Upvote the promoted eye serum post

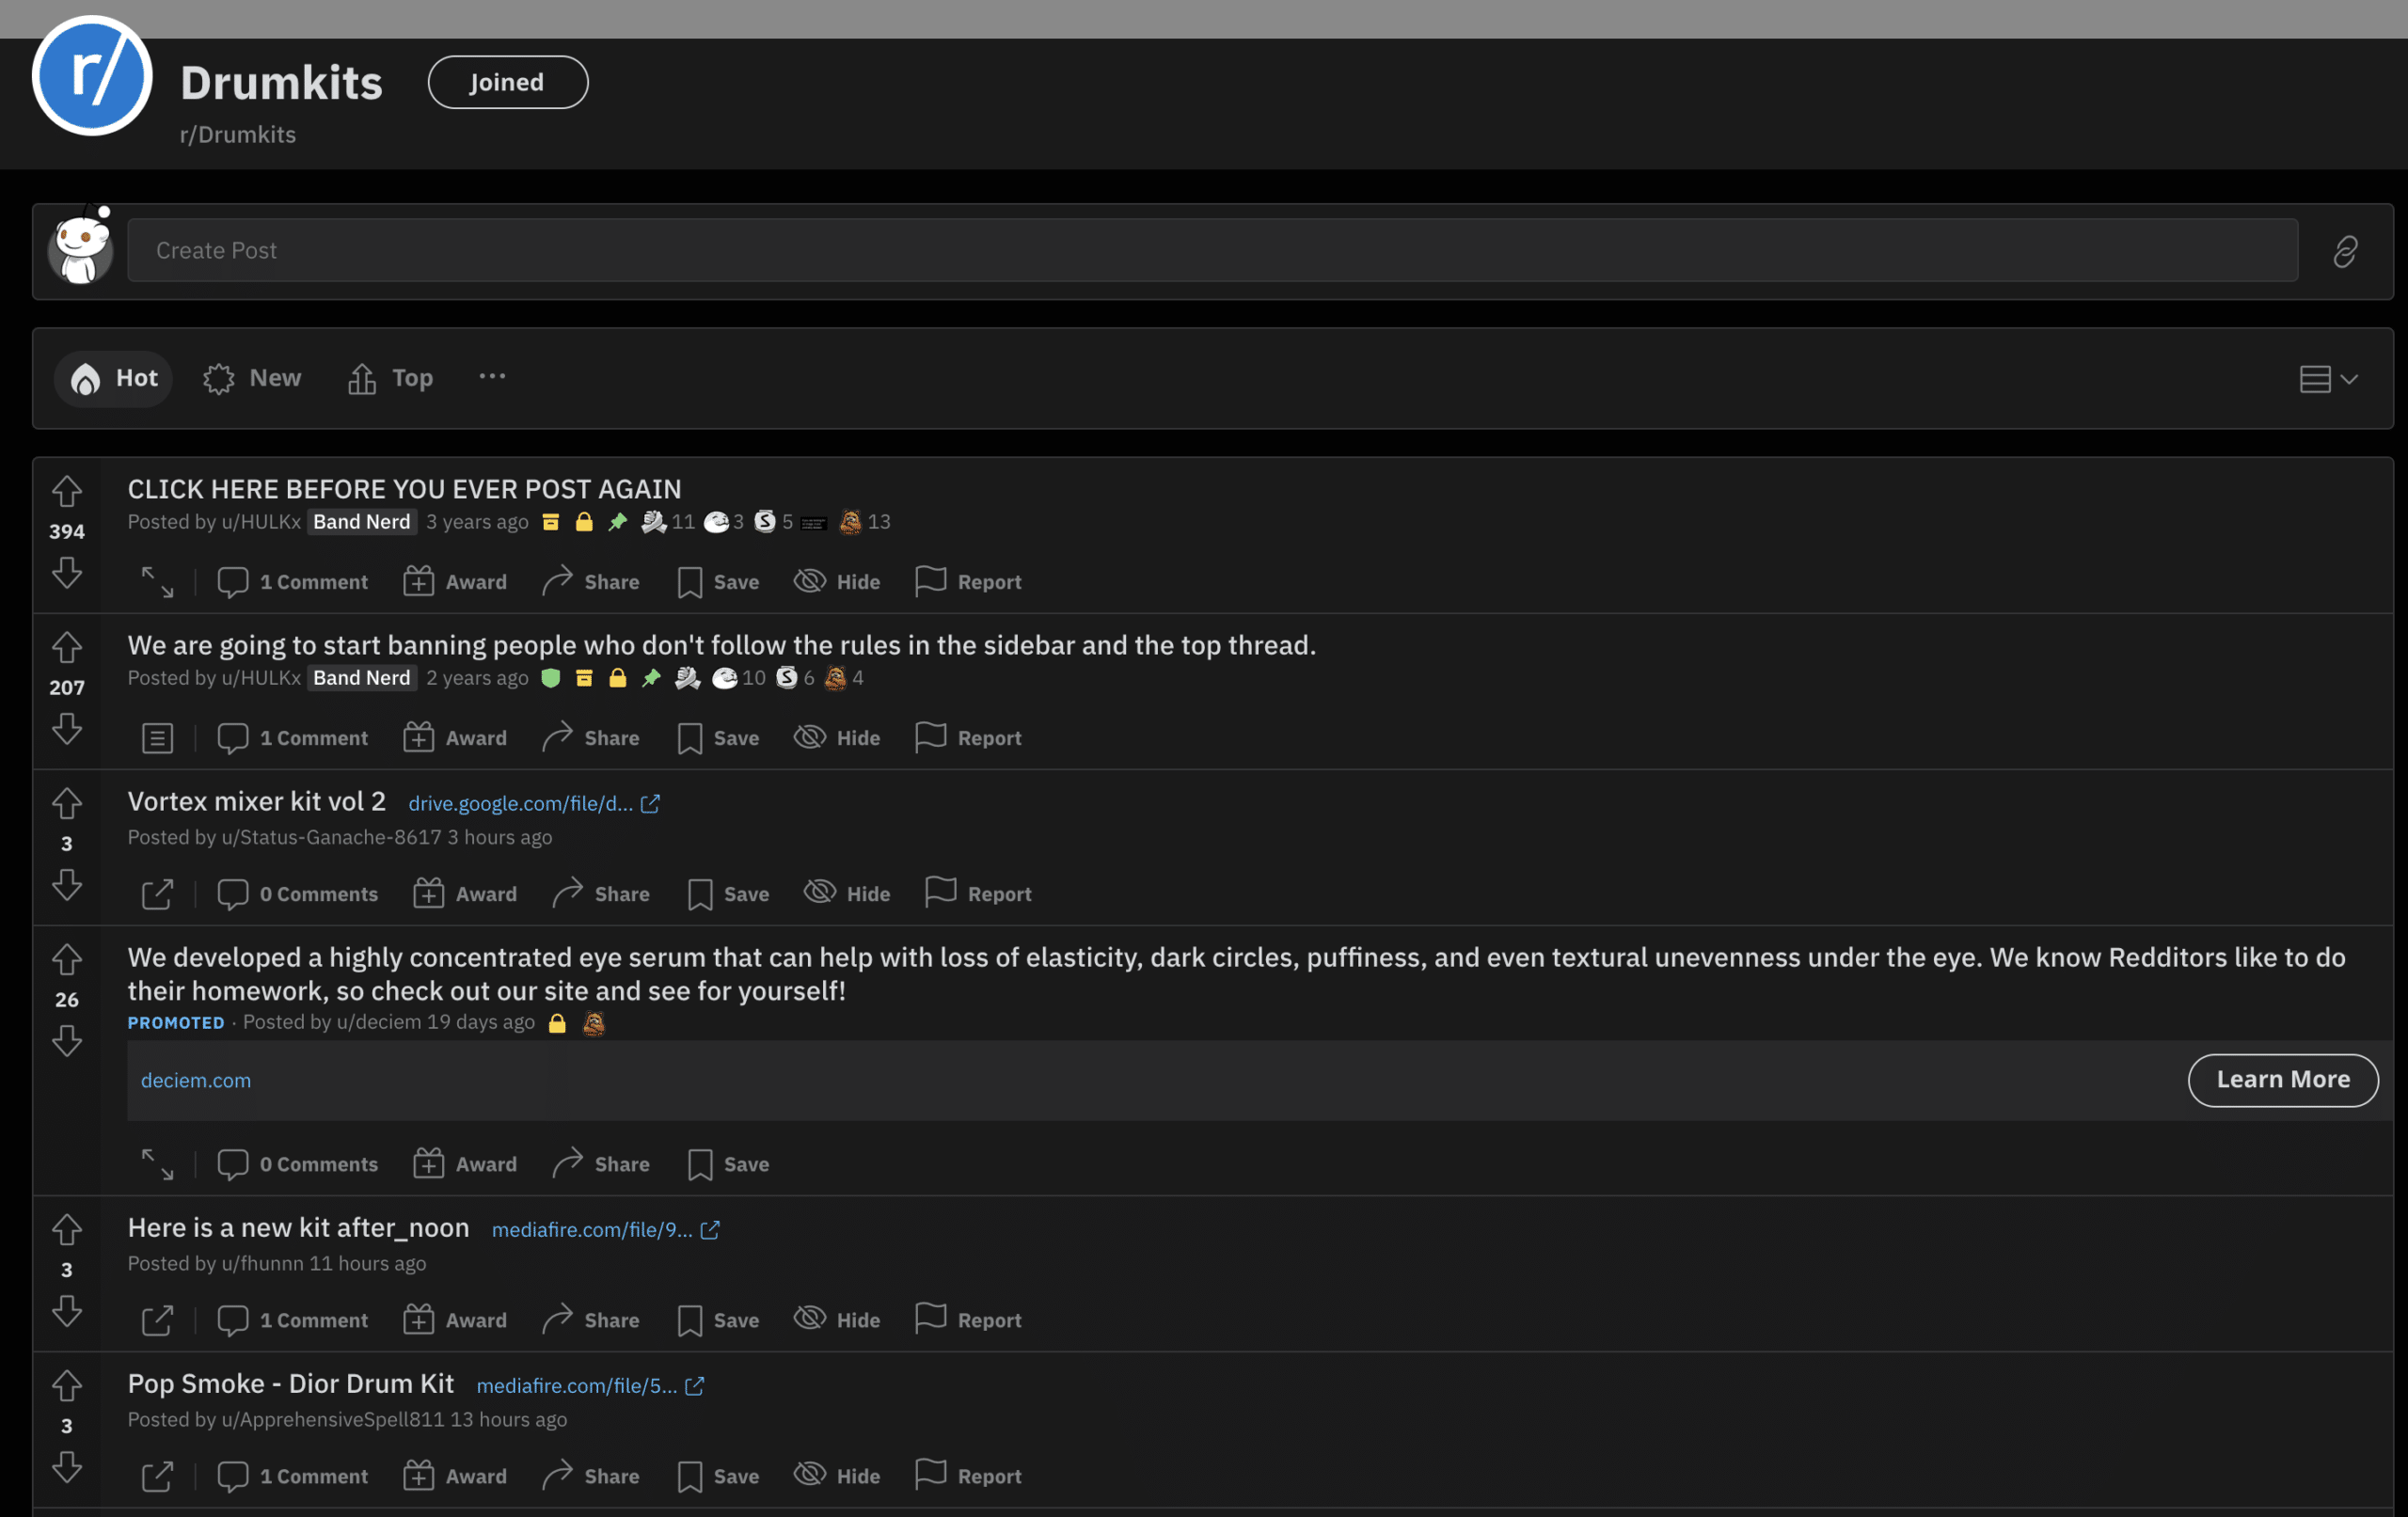click(67, 959)
